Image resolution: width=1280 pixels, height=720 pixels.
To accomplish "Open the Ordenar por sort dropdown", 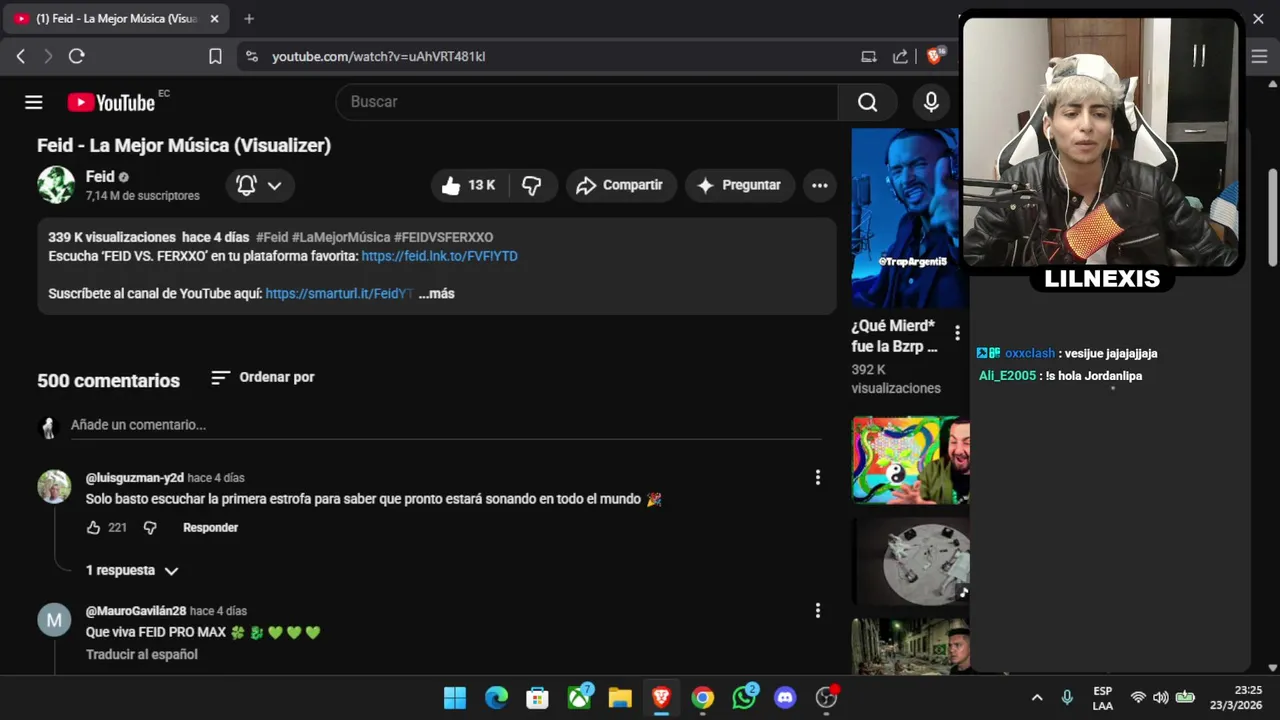I will [x=263, y=377].
